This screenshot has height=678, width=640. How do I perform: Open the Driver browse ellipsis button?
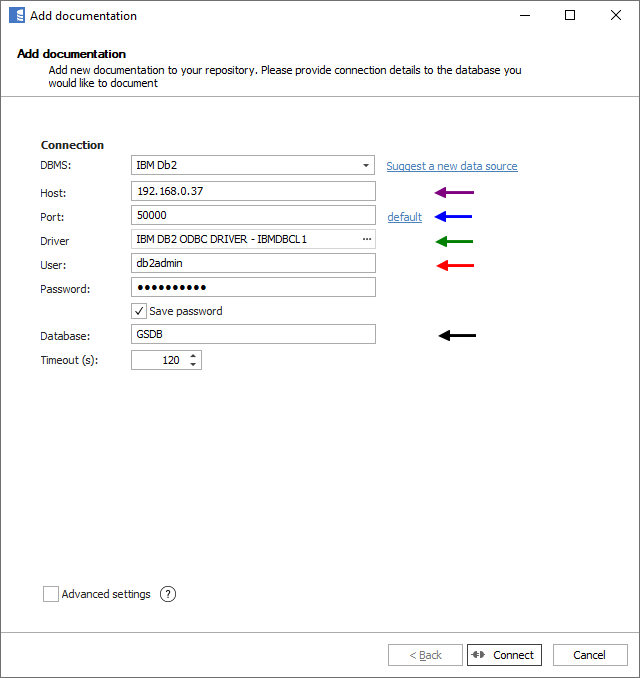[x=366, y=240]
